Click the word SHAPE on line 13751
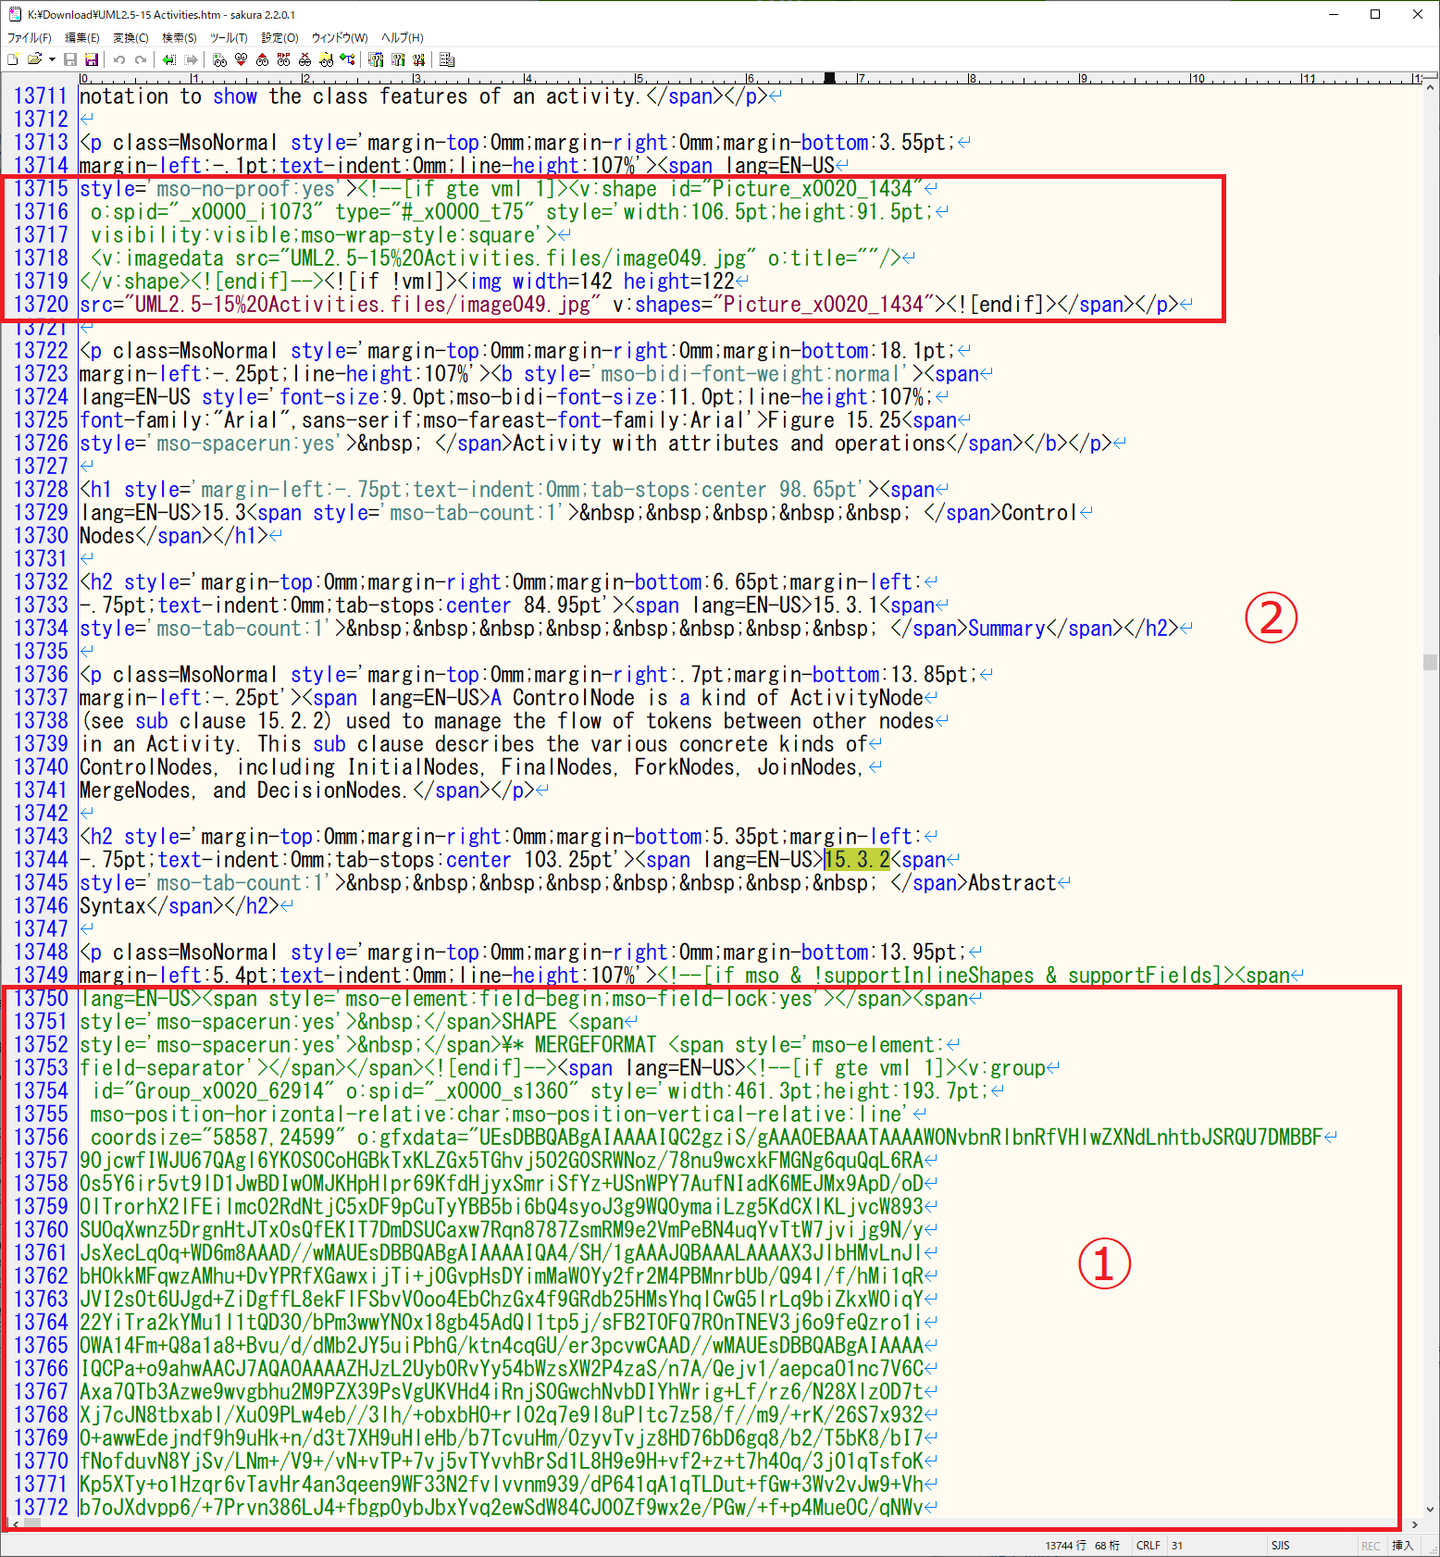Screen dimensions: 1440x1557 pos(529,1022)
